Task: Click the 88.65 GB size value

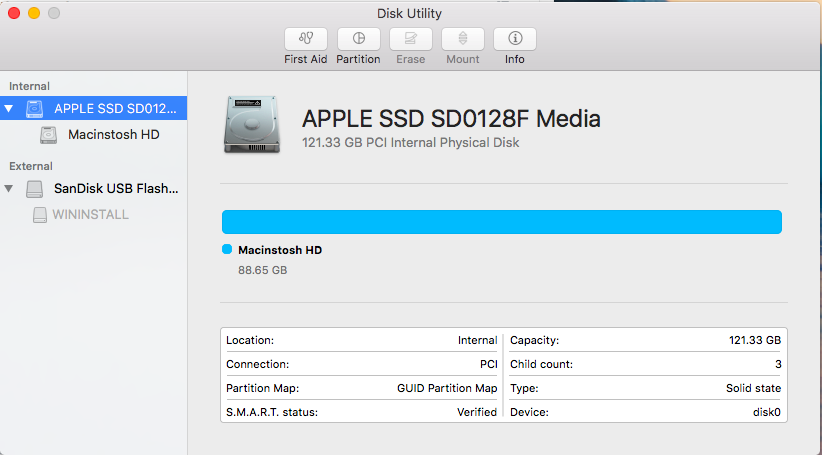Action: click(x=263, y=270)
